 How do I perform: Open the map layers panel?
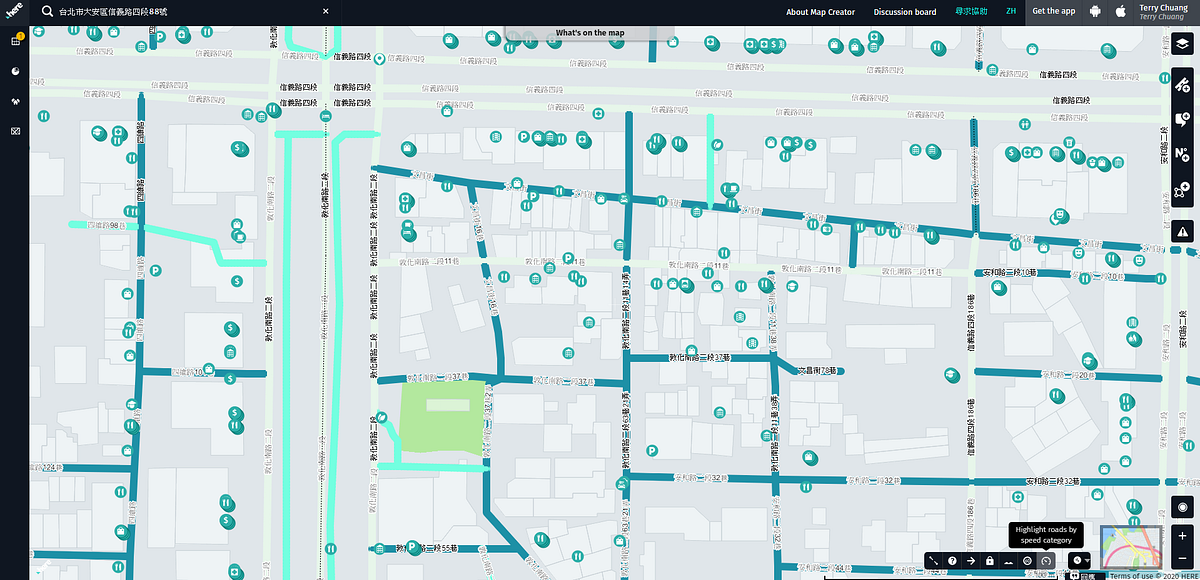click(x=1183, y=45)
